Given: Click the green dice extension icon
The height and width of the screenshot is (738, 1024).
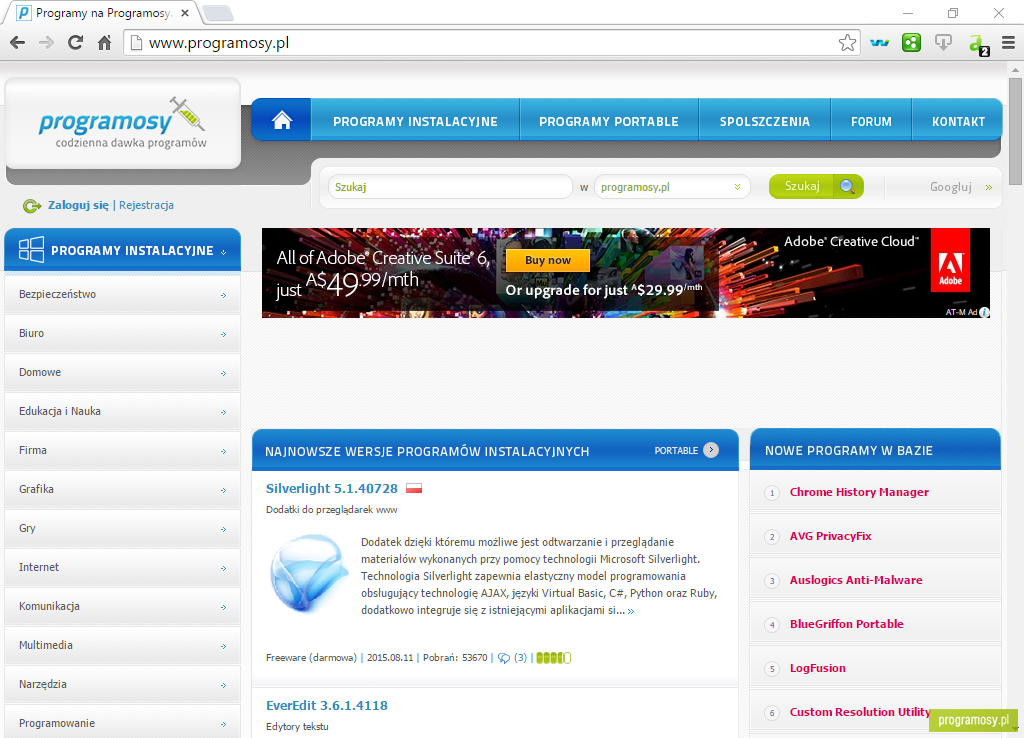Looking at the screenshot, I should (911, 43).
